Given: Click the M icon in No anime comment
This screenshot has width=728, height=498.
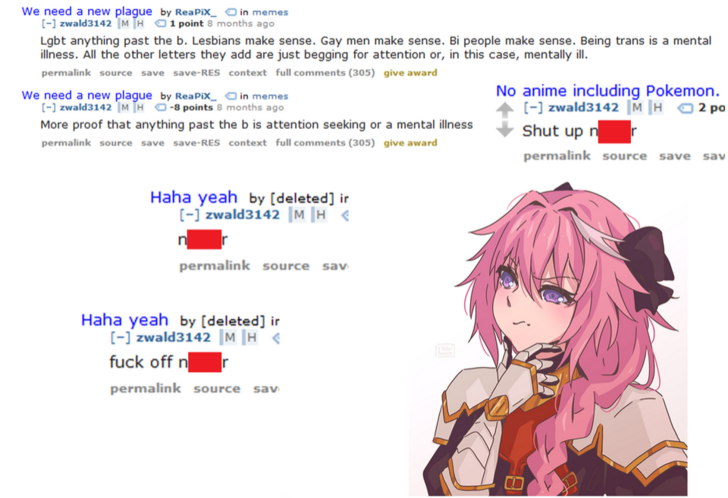Looking at the screenshot, I should tap(636, 108).
